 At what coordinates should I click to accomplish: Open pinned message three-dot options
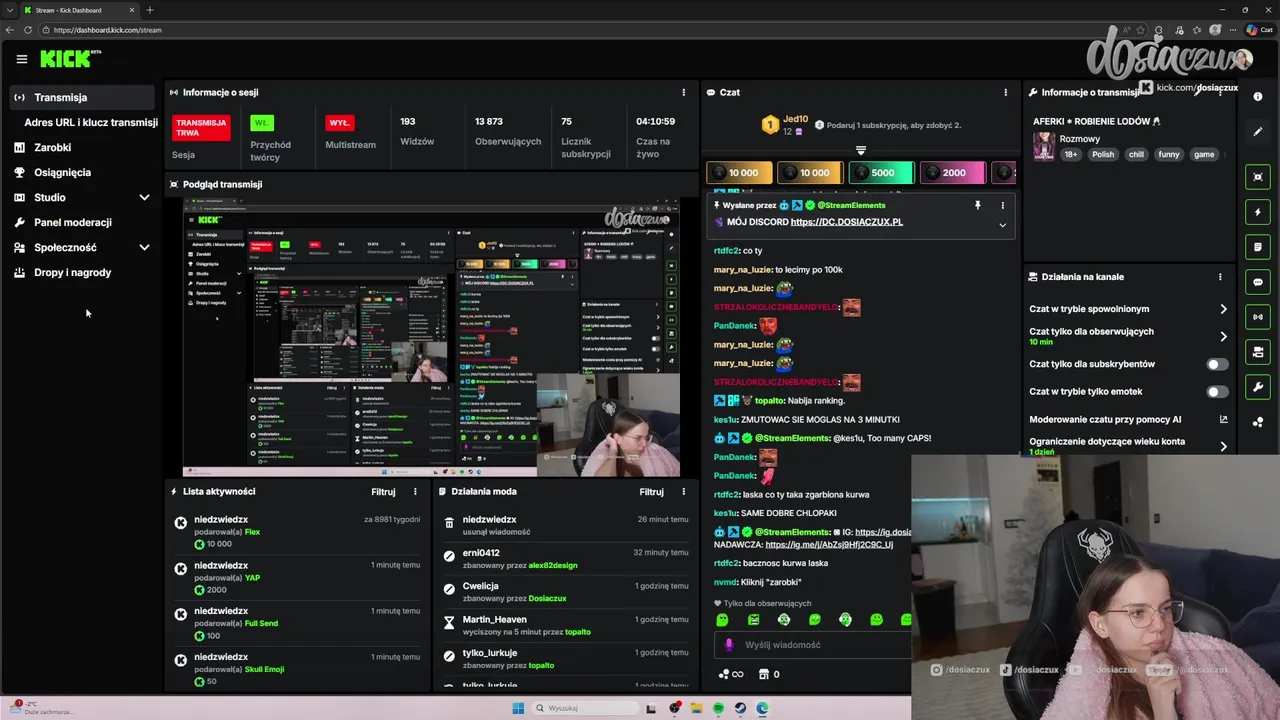(x=1002, y=205)
